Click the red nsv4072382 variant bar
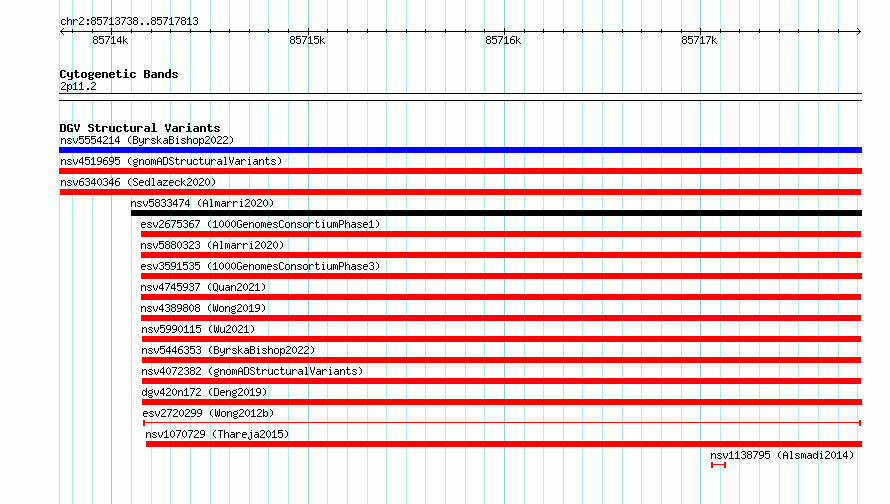Image resolution: width=890 pixels, height=504 pixels. pyautogui.click(x=502, y=381)
